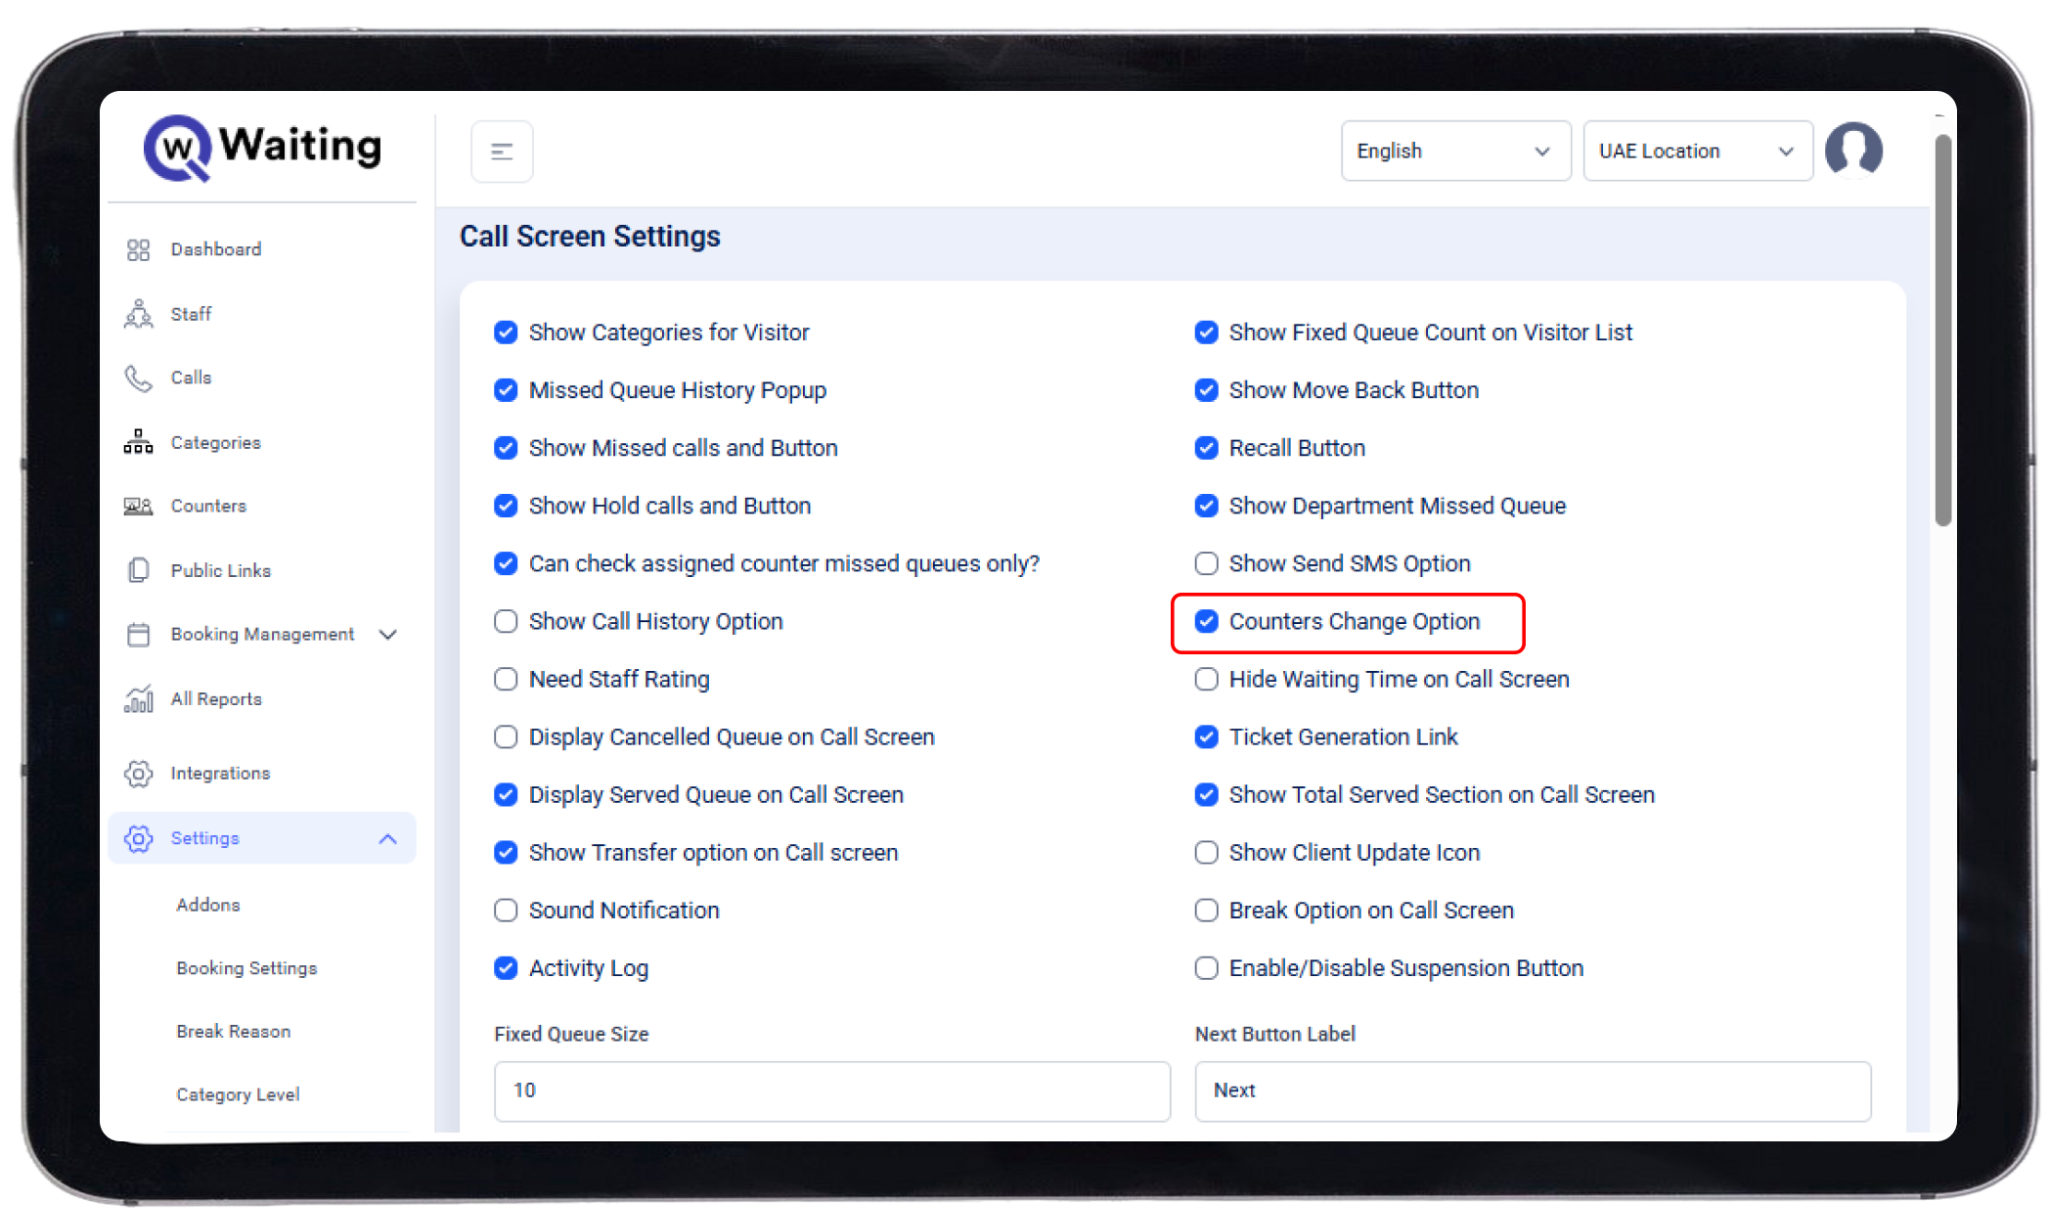Enable Show Call History Option
This screenshot has width=2048, height=1229.
click(x=506, y=622)
